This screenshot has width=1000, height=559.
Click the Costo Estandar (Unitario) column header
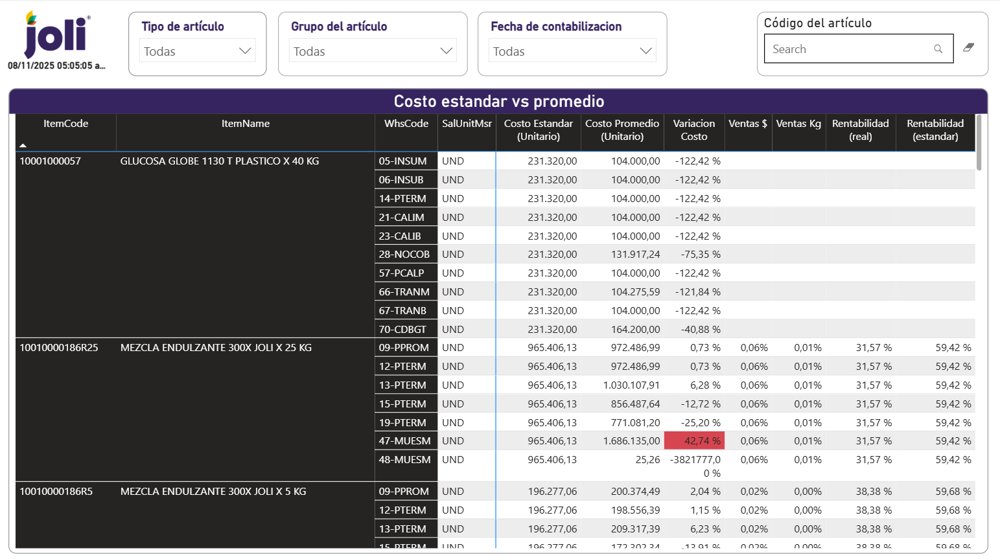538,130
